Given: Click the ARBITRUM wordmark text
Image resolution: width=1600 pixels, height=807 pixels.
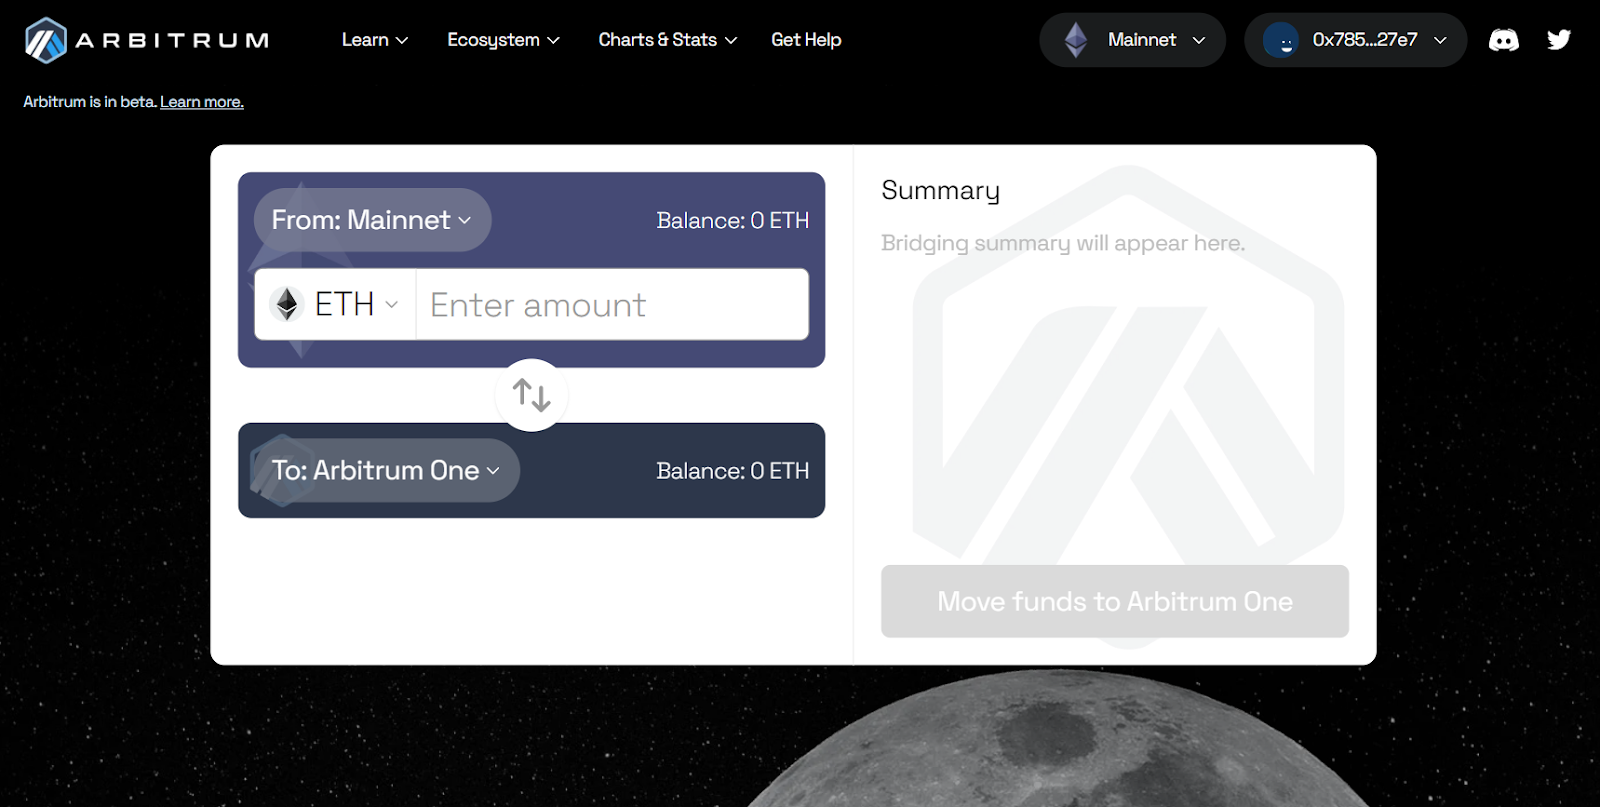Looking at the screenshot, I should pyautogui.click(x=172, y=40).
